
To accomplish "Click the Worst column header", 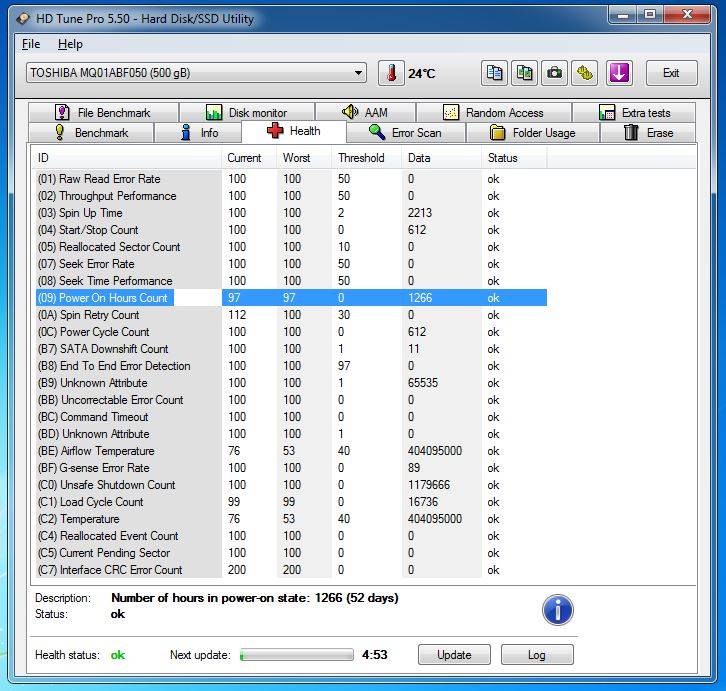I will [x=304, y=158].
